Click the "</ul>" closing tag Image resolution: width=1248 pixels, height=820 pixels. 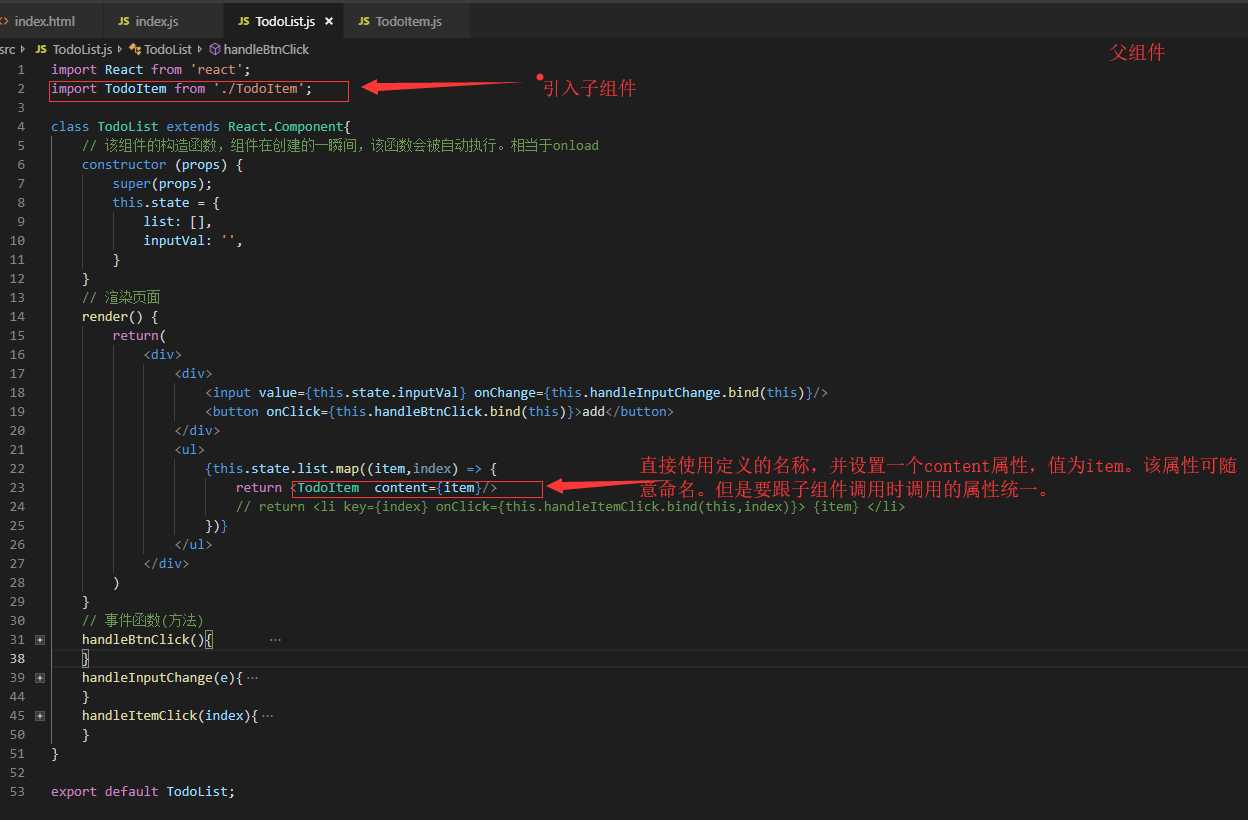click(x=193, y=544)
